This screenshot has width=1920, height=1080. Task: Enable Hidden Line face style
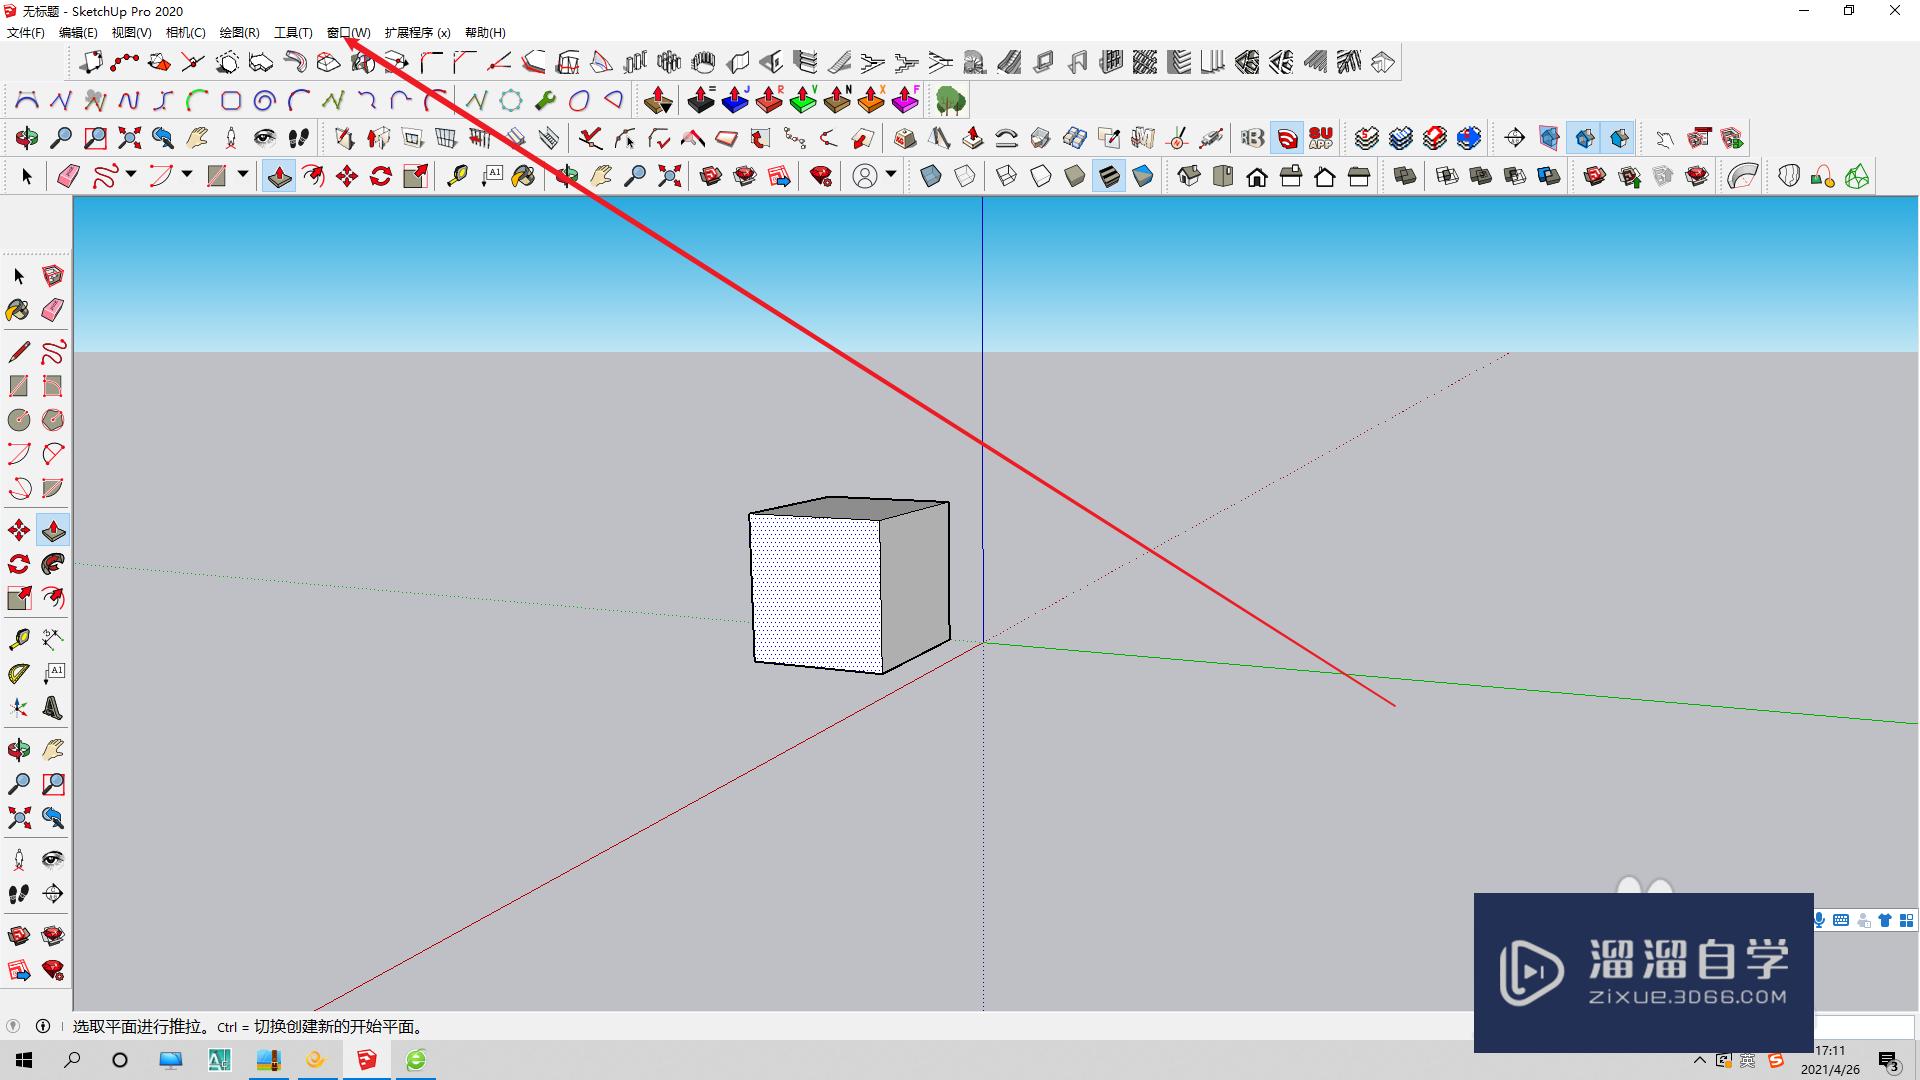coord(1041,177)
